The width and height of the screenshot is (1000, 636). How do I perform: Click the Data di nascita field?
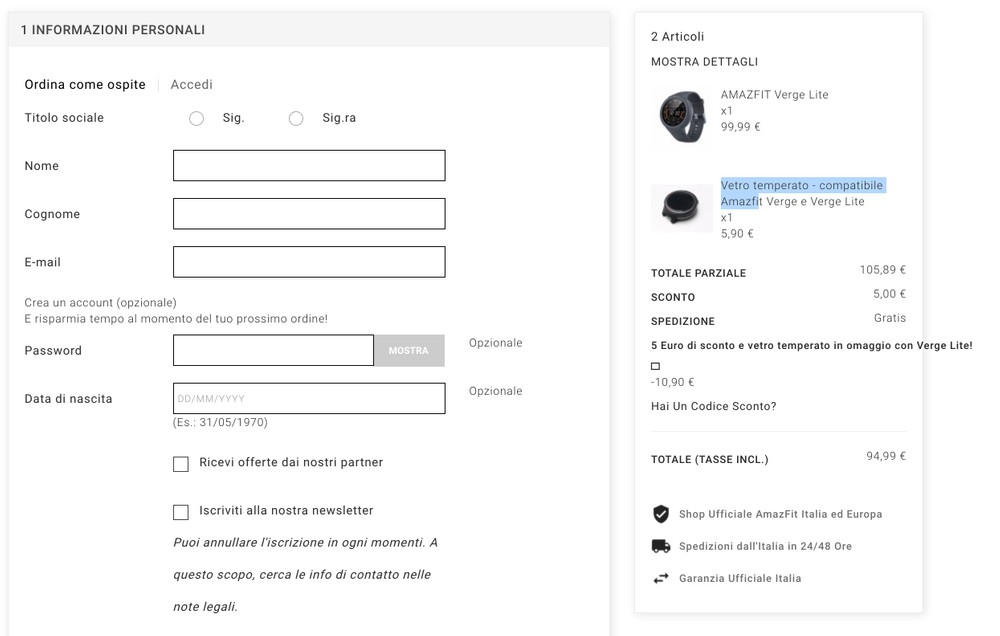click(309, 398)
